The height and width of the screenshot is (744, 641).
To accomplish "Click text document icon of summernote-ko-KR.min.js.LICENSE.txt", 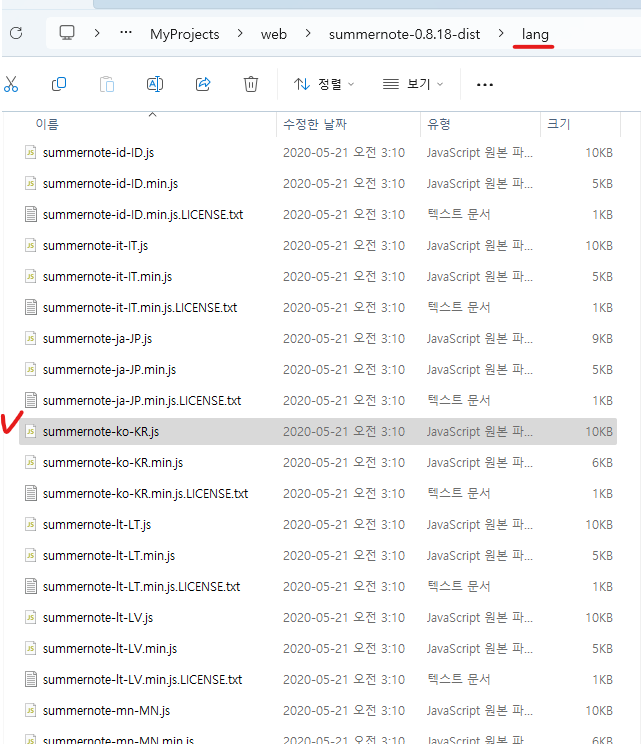I will click(31, 493).
